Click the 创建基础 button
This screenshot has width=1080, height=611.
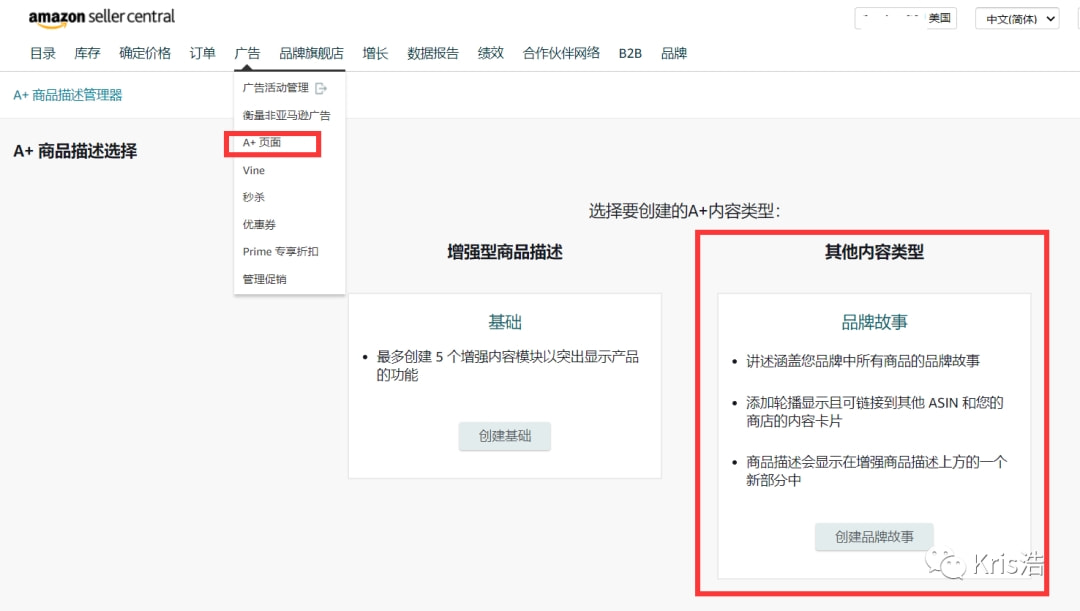pyautogui.click(x=505, y=436)
